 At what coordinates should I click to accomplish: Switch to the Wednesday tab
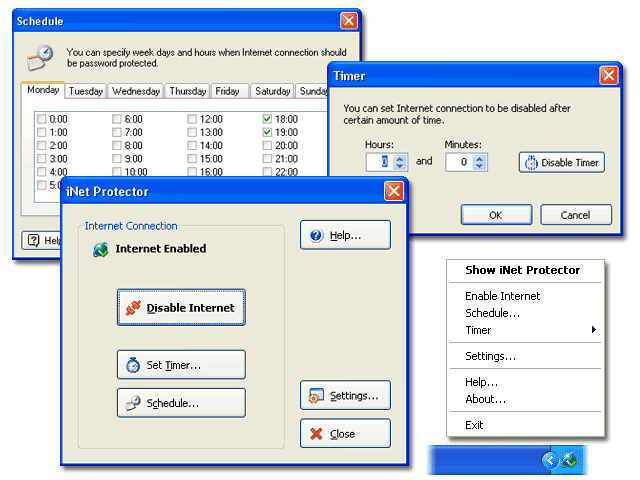click(136, 91)
